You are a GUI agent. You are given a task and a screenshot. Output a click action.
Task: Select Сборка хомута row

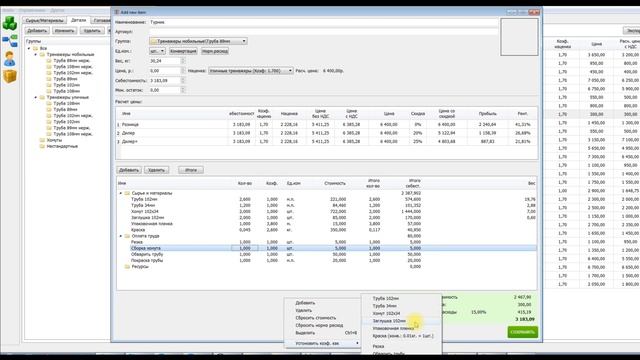pyautogui.click(x=327, y=248)
